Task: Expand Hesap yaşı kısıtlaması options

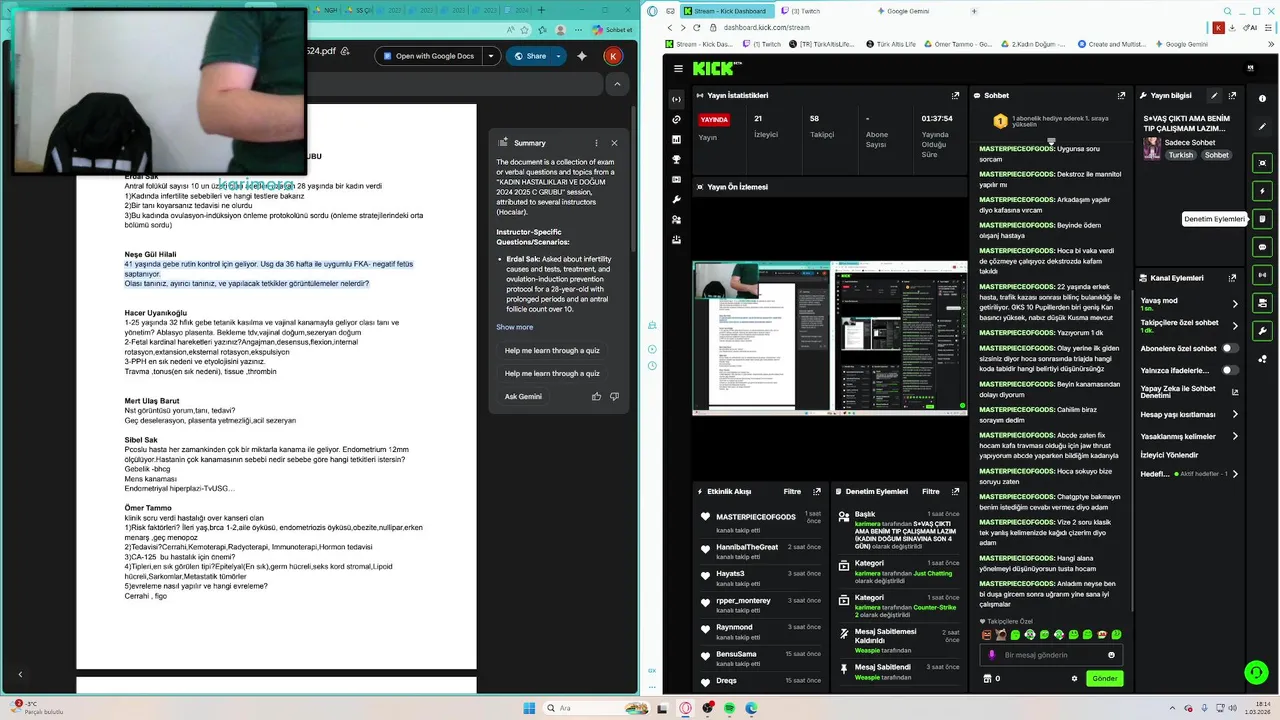Action: 1235,414
